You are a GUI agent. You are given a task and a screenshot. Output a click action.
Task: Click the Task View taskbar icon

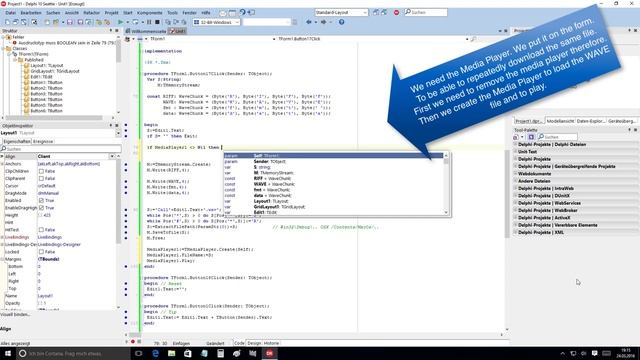[x=138, y=353]
